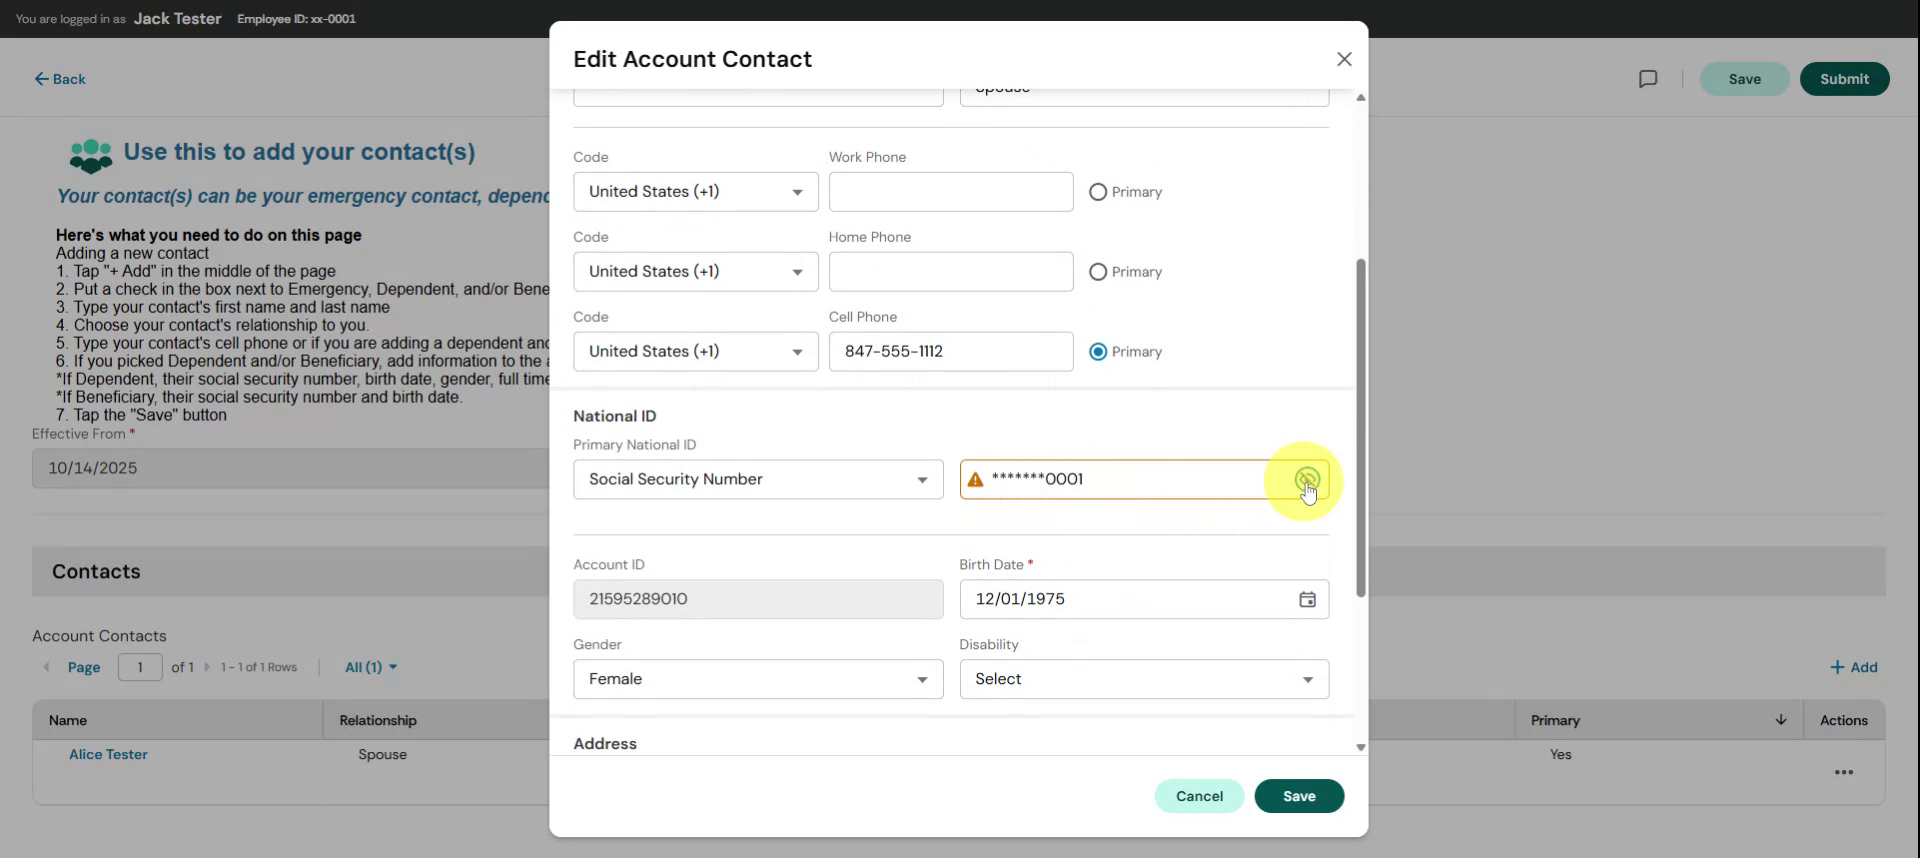Open the Actions ellipsis for Alice Tester

1843,772
